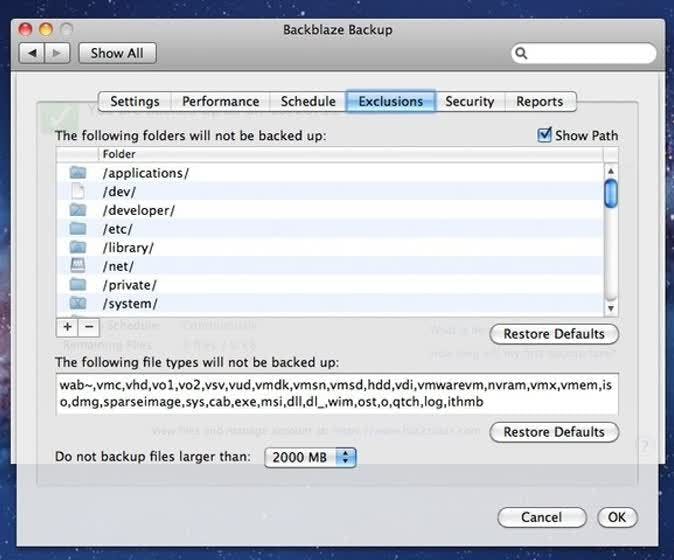Click the Show All button
Image resolution: width=674 pixels, height=560 pixels.
(x=117, y=53)
